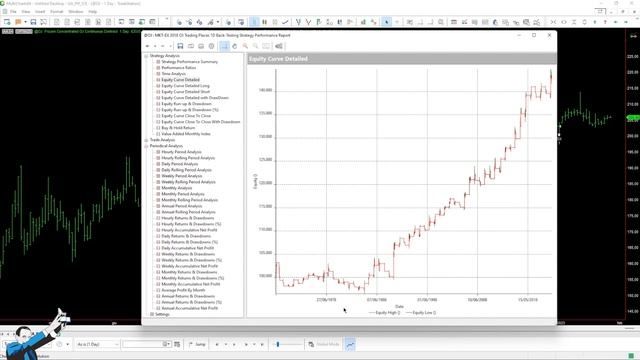Screen dimensions: 640x360
Task: Open the Window menu
Action: (76, 11)
